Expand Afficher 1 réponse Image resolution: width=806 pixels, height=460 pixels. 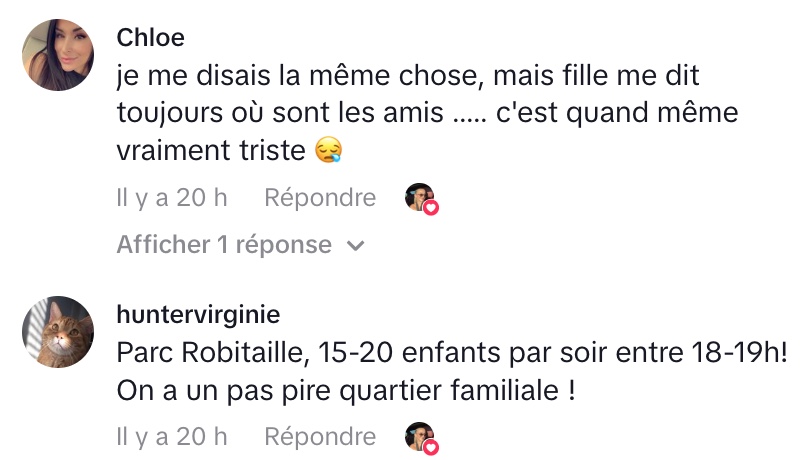[x=224, y=244]
